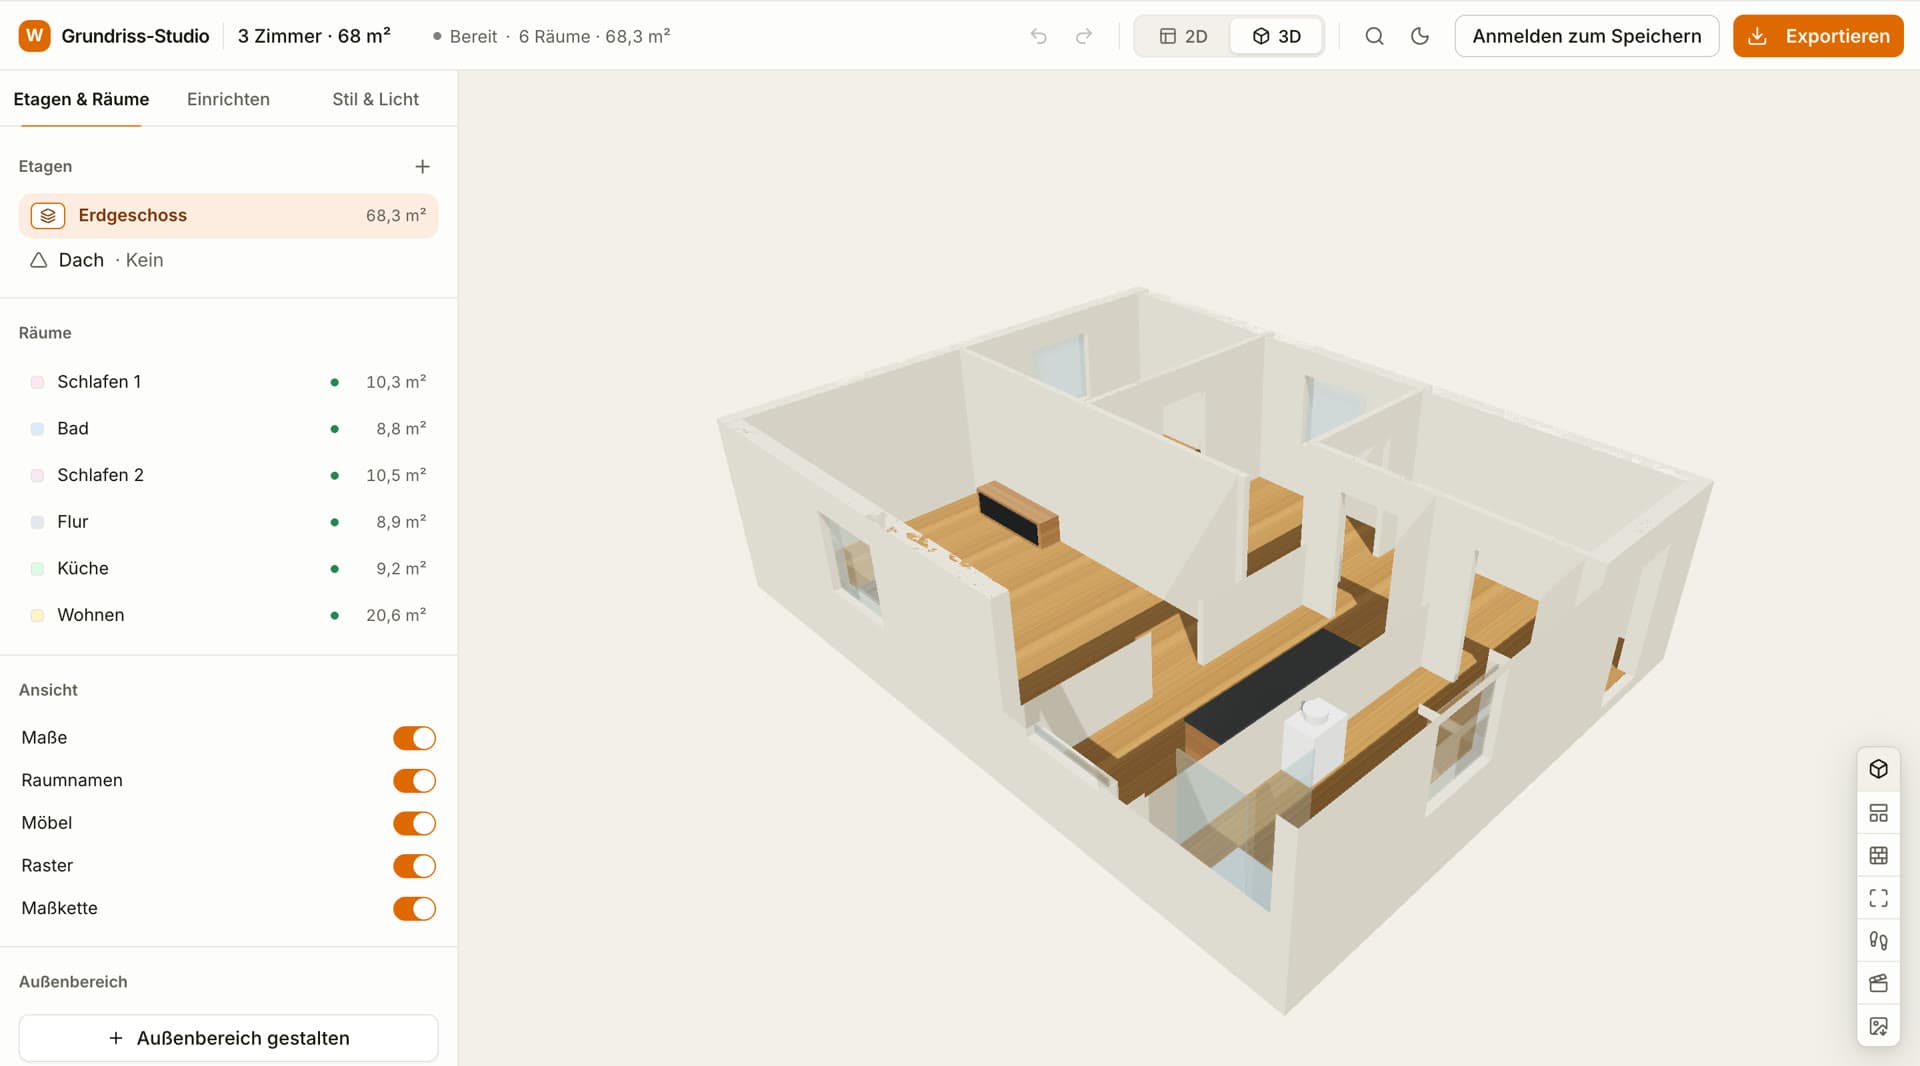The height and width of the screenshot is (1066, 1920).
Task: Toggle the Raumnamen switch
Action: point(414,781)
